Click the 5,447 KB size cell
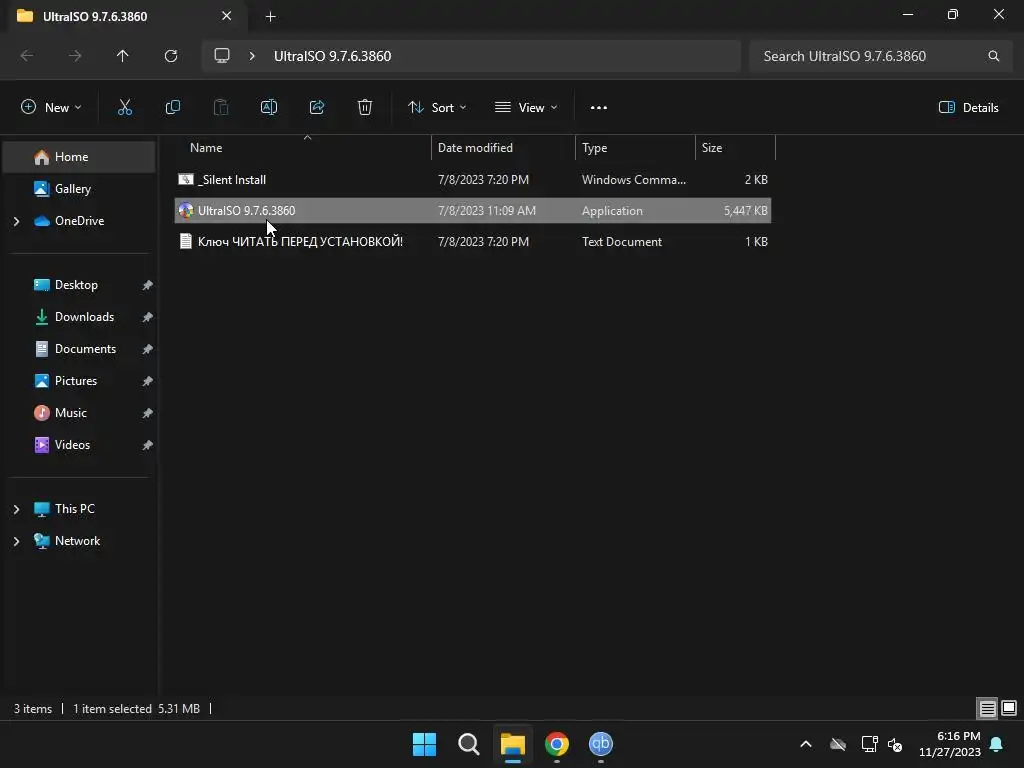 coord(745,210)
